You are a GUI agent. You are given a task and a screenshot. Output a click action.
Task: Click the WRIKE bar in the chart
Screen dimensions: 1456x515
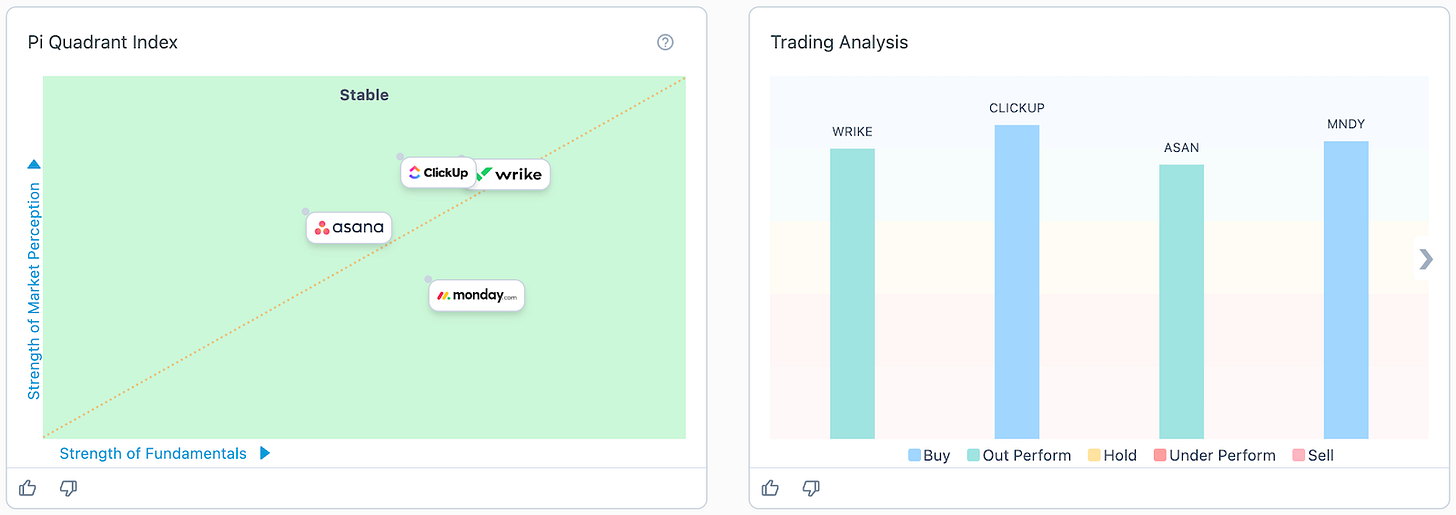pos(852,294)
